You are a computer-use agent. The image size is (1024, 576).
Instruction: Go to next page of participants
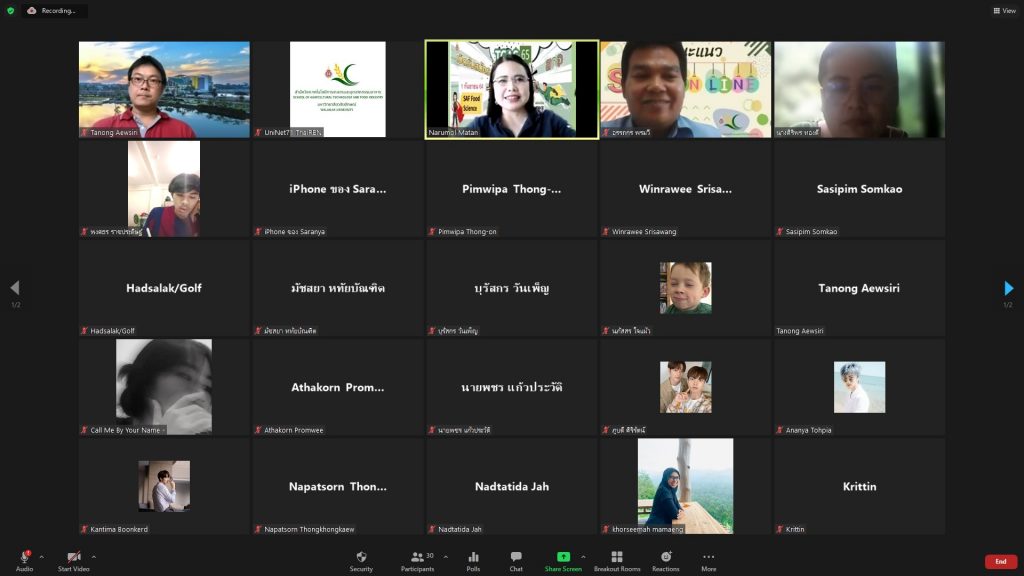point(1008,288)
